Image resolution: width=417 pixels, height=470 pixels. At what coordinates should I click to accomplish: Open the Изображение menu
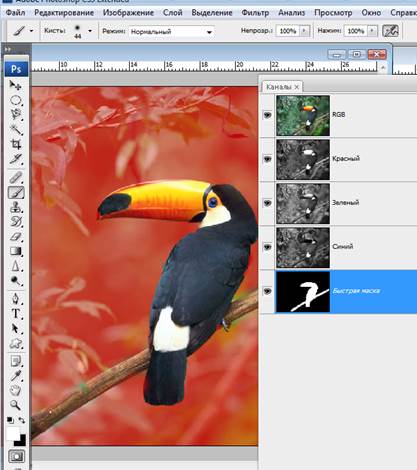[128, 13]
